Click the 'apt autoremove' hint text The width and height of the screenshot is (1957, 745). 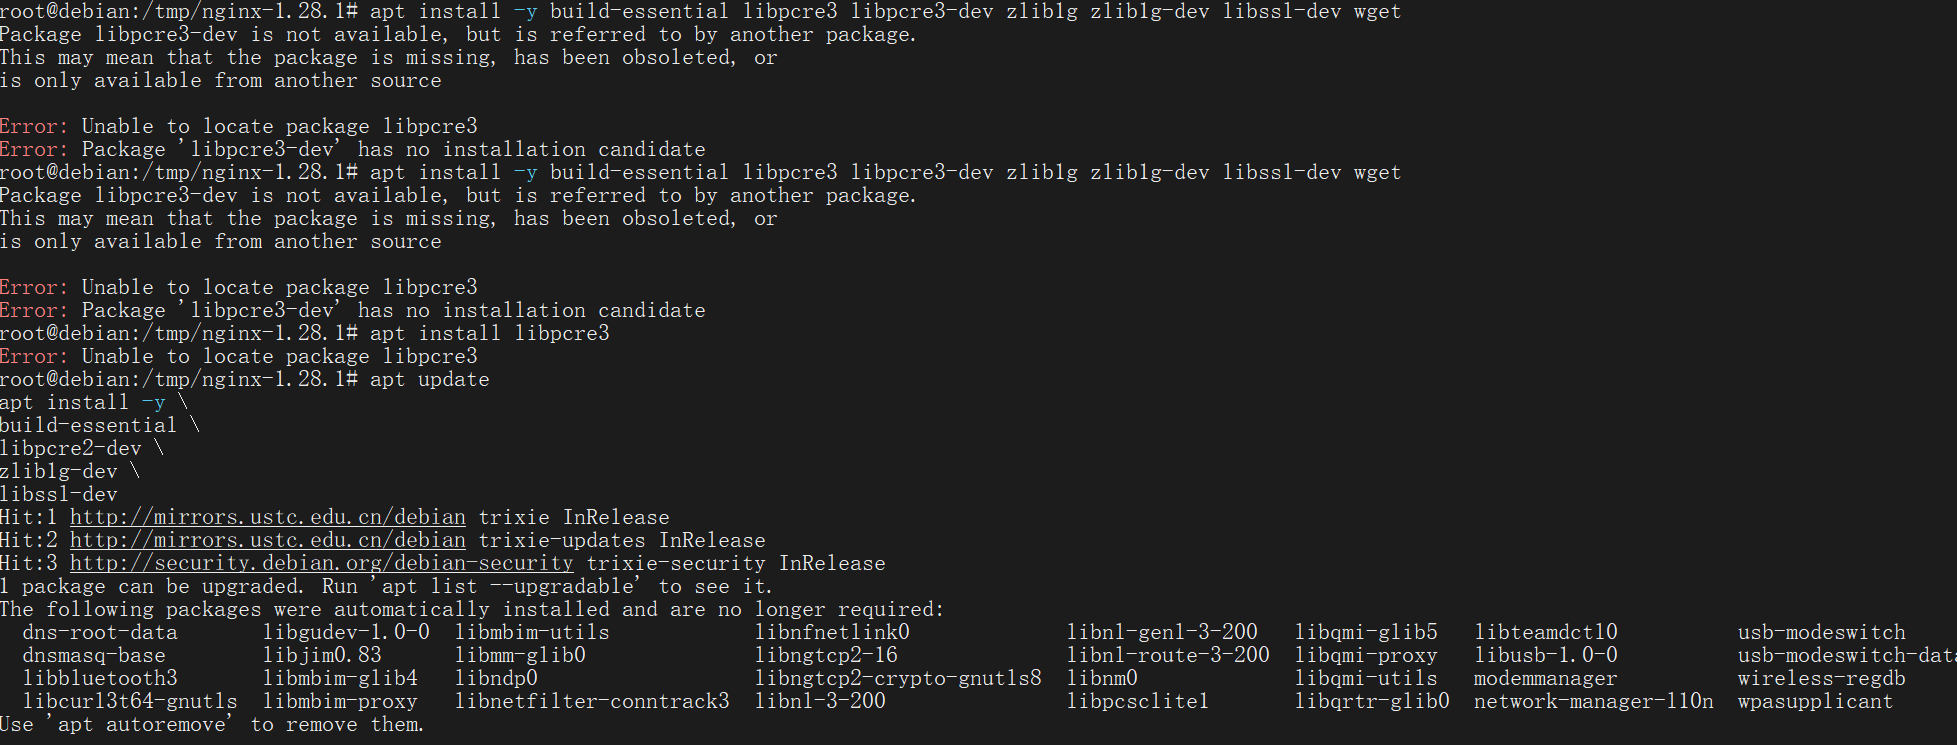point(141,724)
